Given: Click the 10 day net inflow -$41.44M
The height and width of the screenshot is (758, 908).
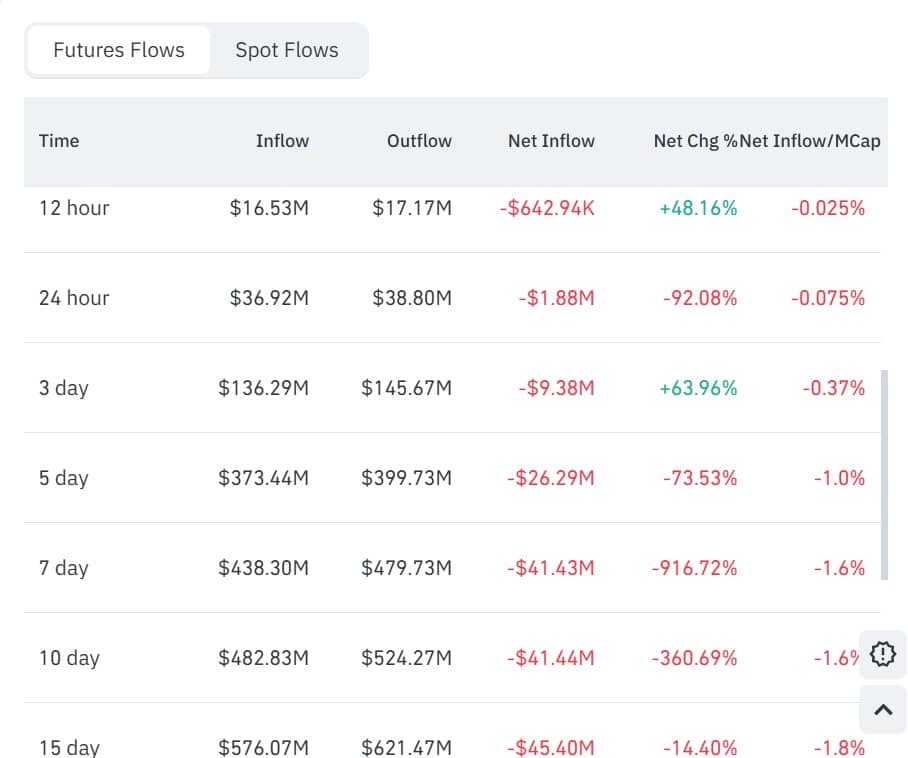Looking at the screenshot, I should tap(550, 658).
